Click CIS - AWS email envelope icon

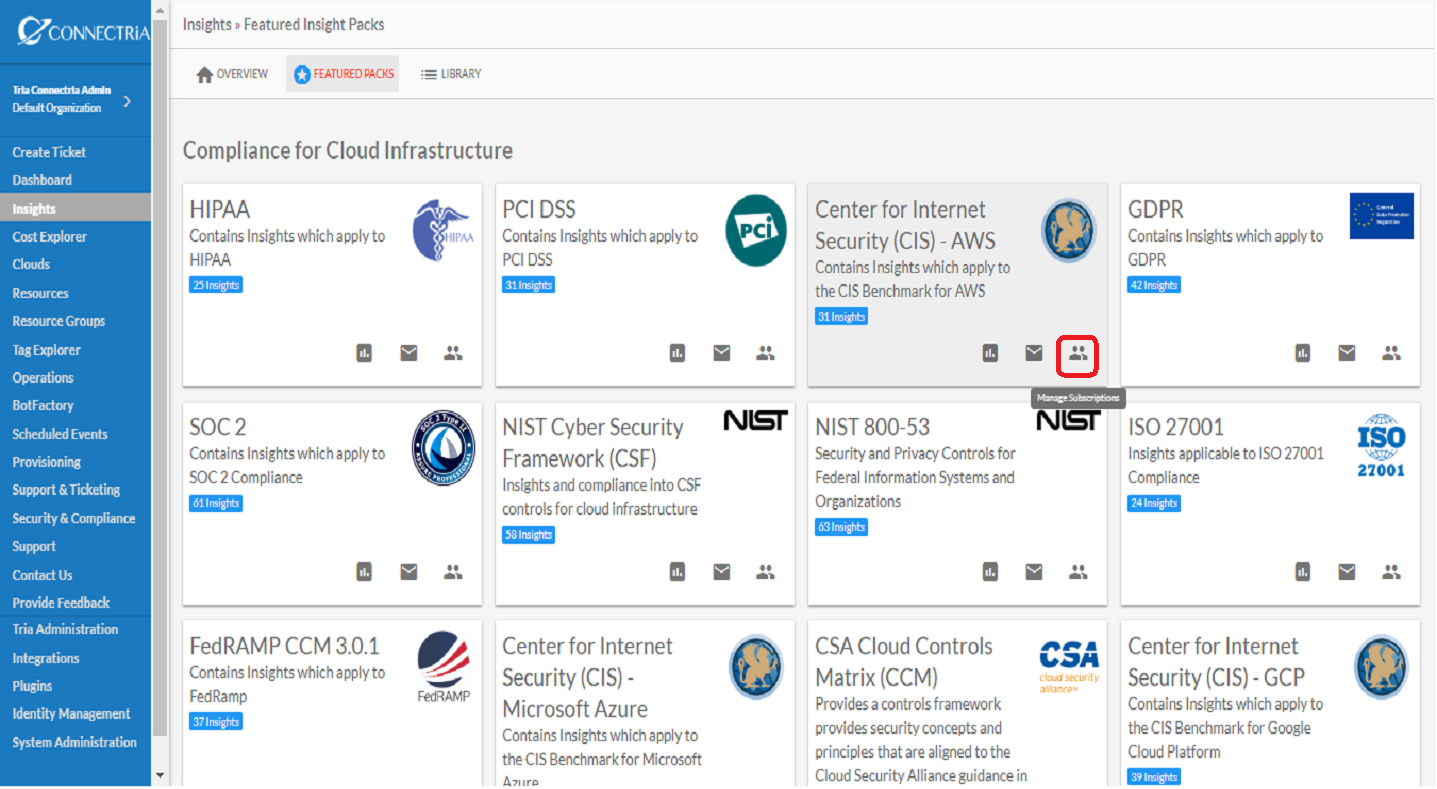click(x=1034, y=352)
